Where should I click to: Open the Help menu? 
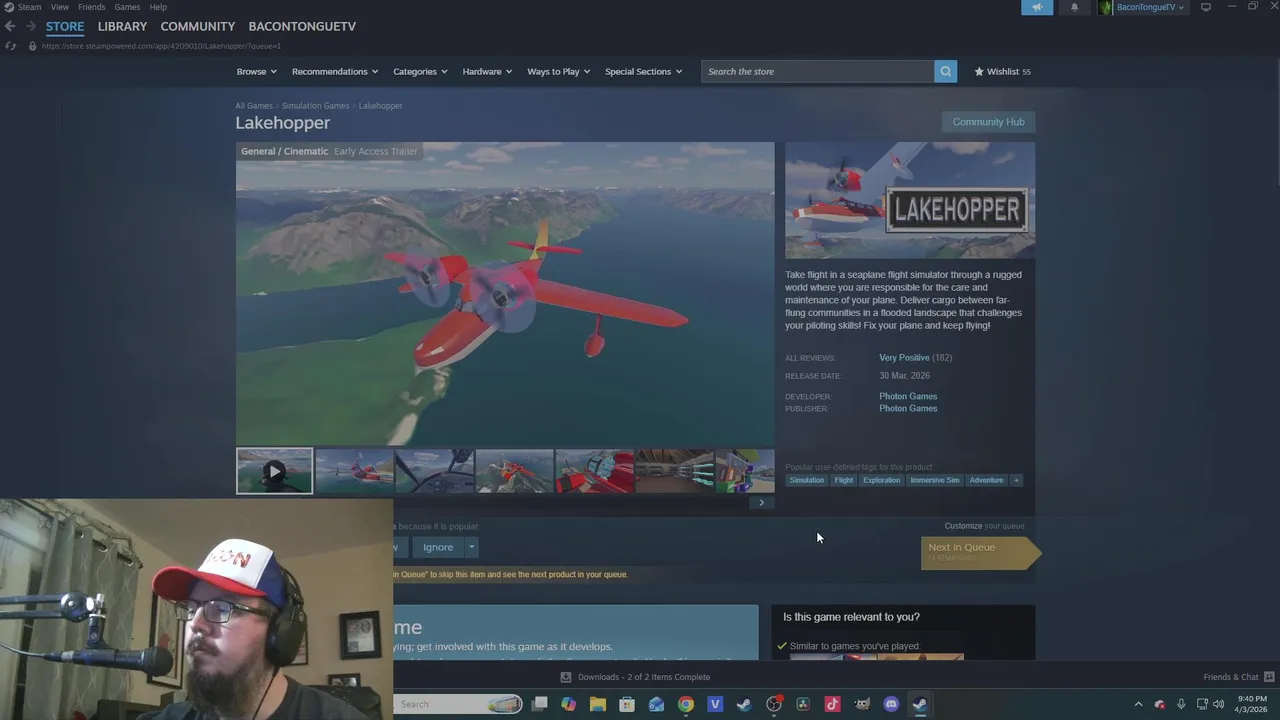(158, 7)
